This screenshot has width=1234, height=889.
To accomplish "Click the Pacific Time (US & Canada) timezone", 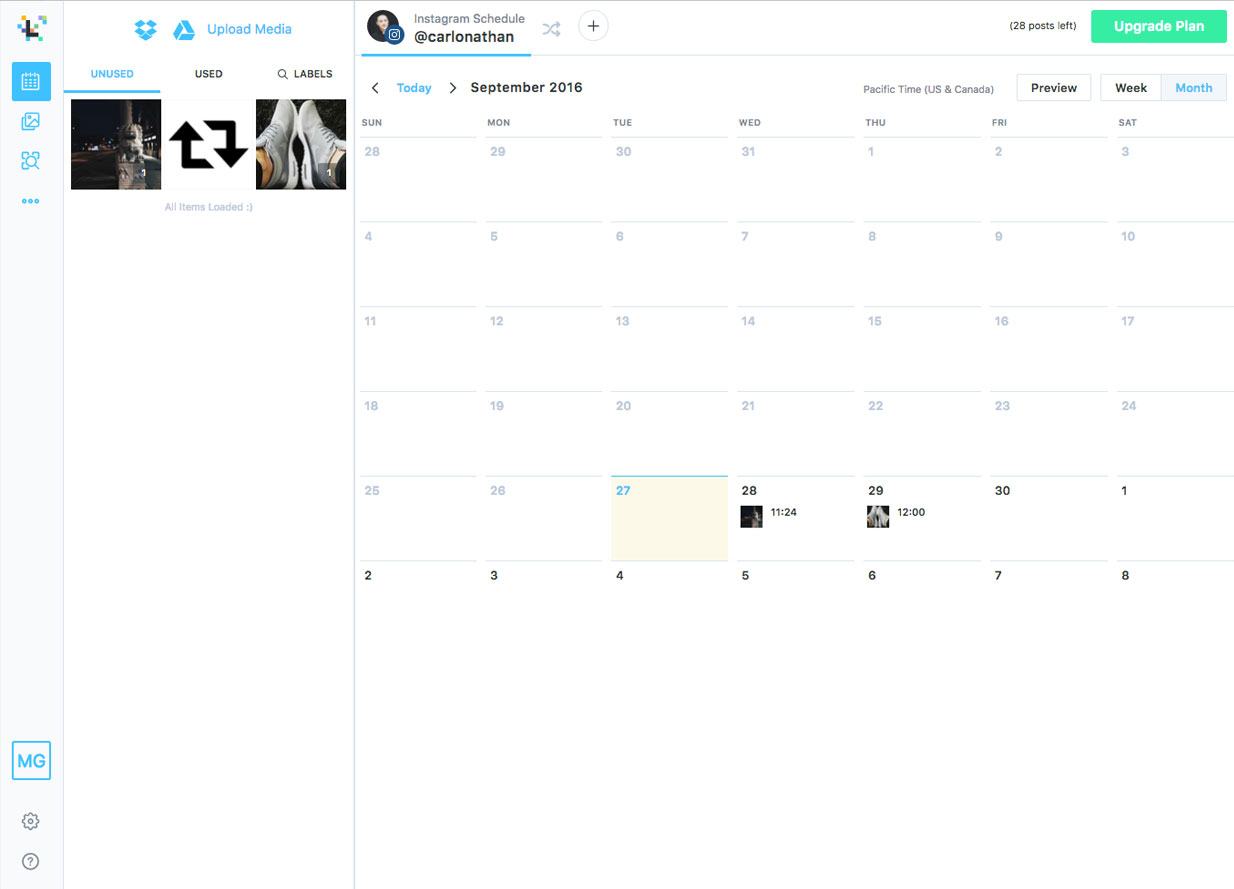I will coord(929,89).
